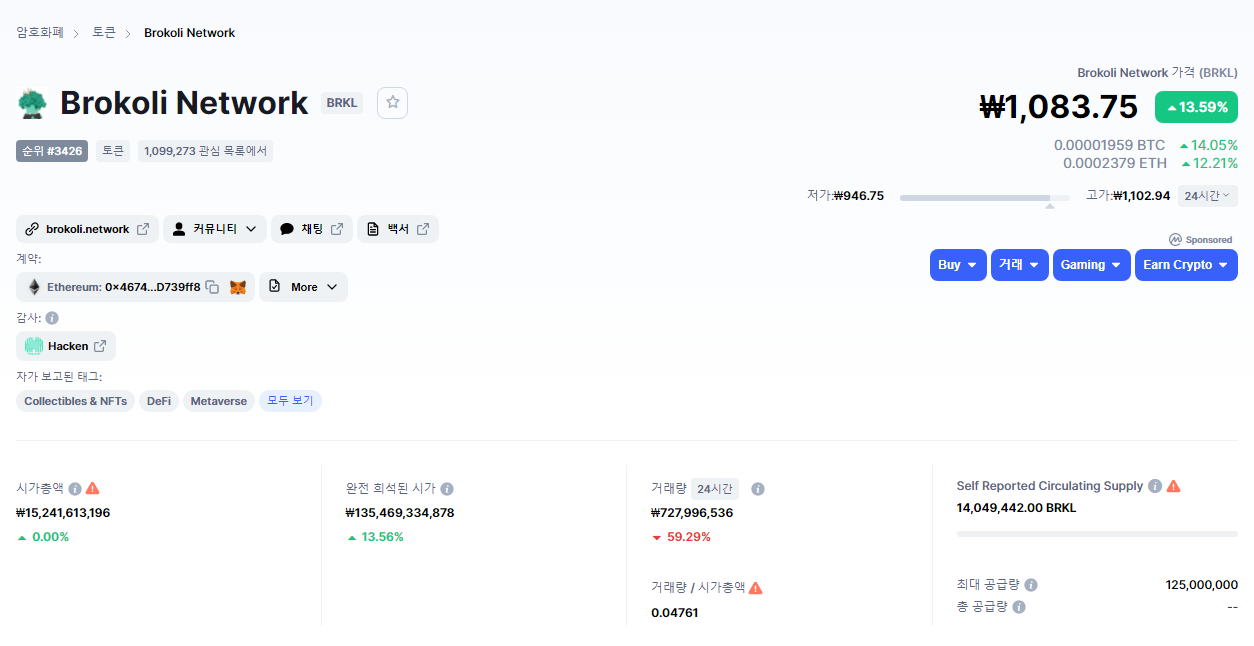Open the Hacken audit link

66,346
